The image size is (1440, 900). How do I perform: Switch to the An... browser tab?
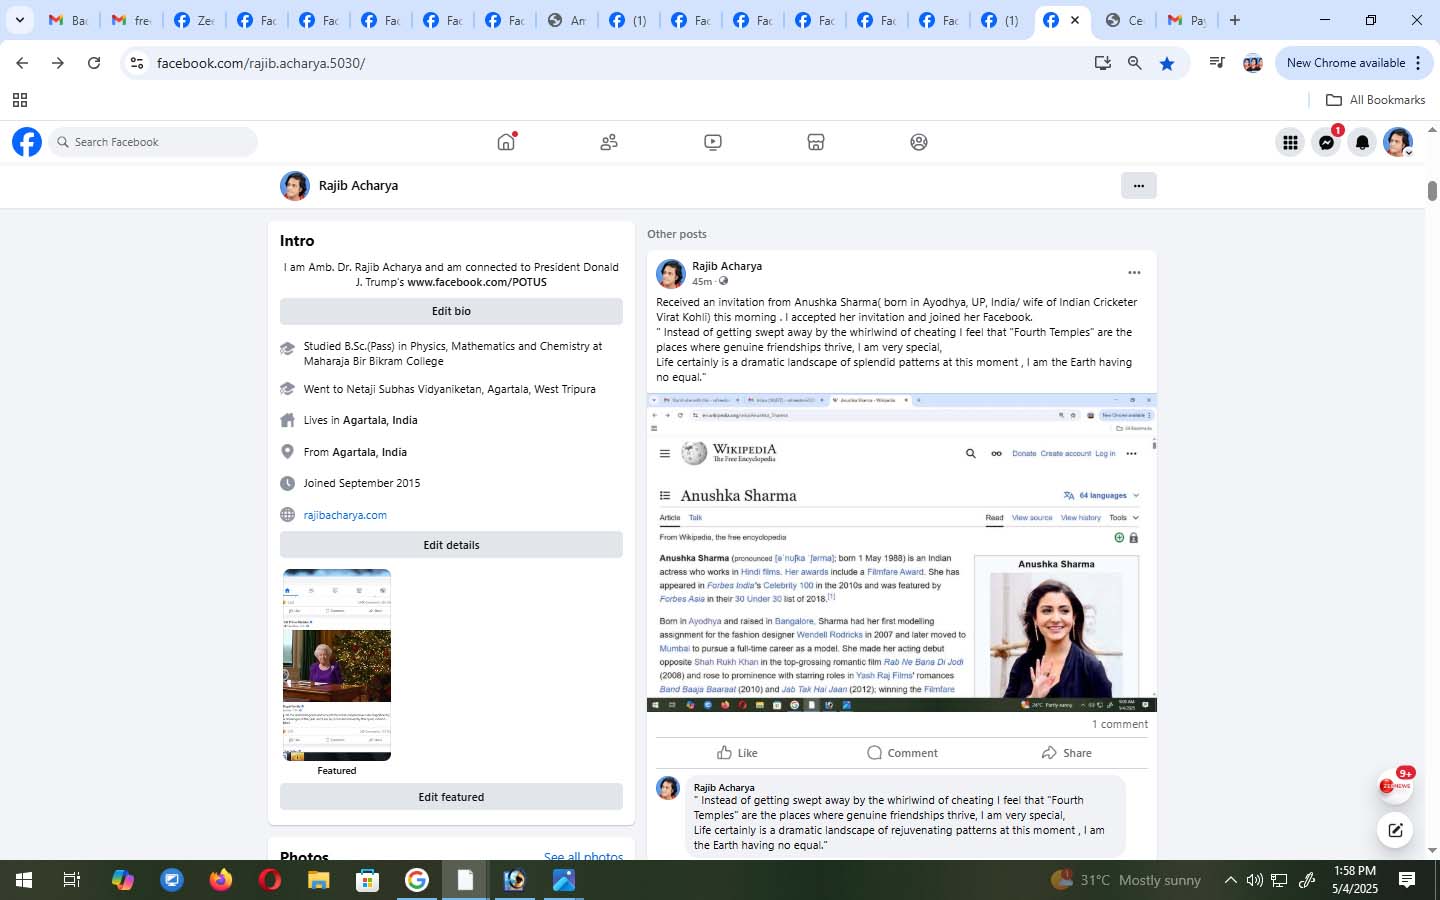click(x=566, y=20)
